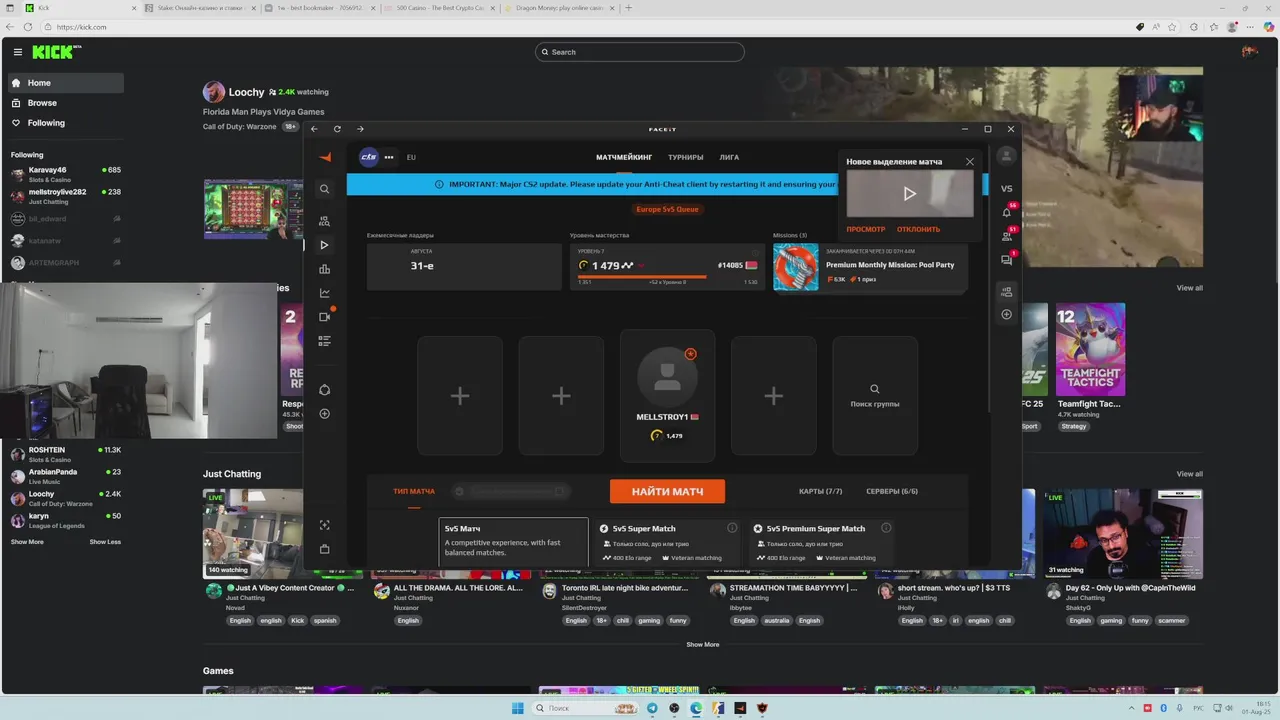Screen dimensions: 1280x720
Task: Open the Kick hamburger menu
Action: pos(18,52)
